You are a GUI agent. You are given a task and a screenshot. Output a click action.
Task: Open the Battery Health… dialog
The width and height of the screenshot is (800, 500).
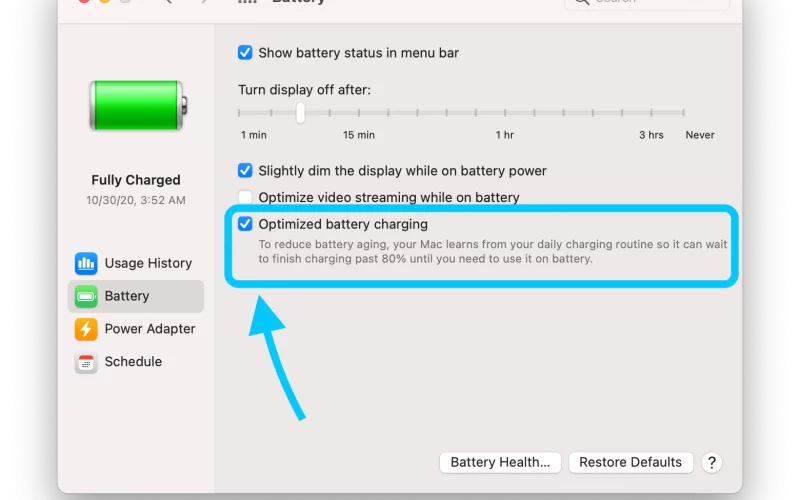click(x=500, y=462)
